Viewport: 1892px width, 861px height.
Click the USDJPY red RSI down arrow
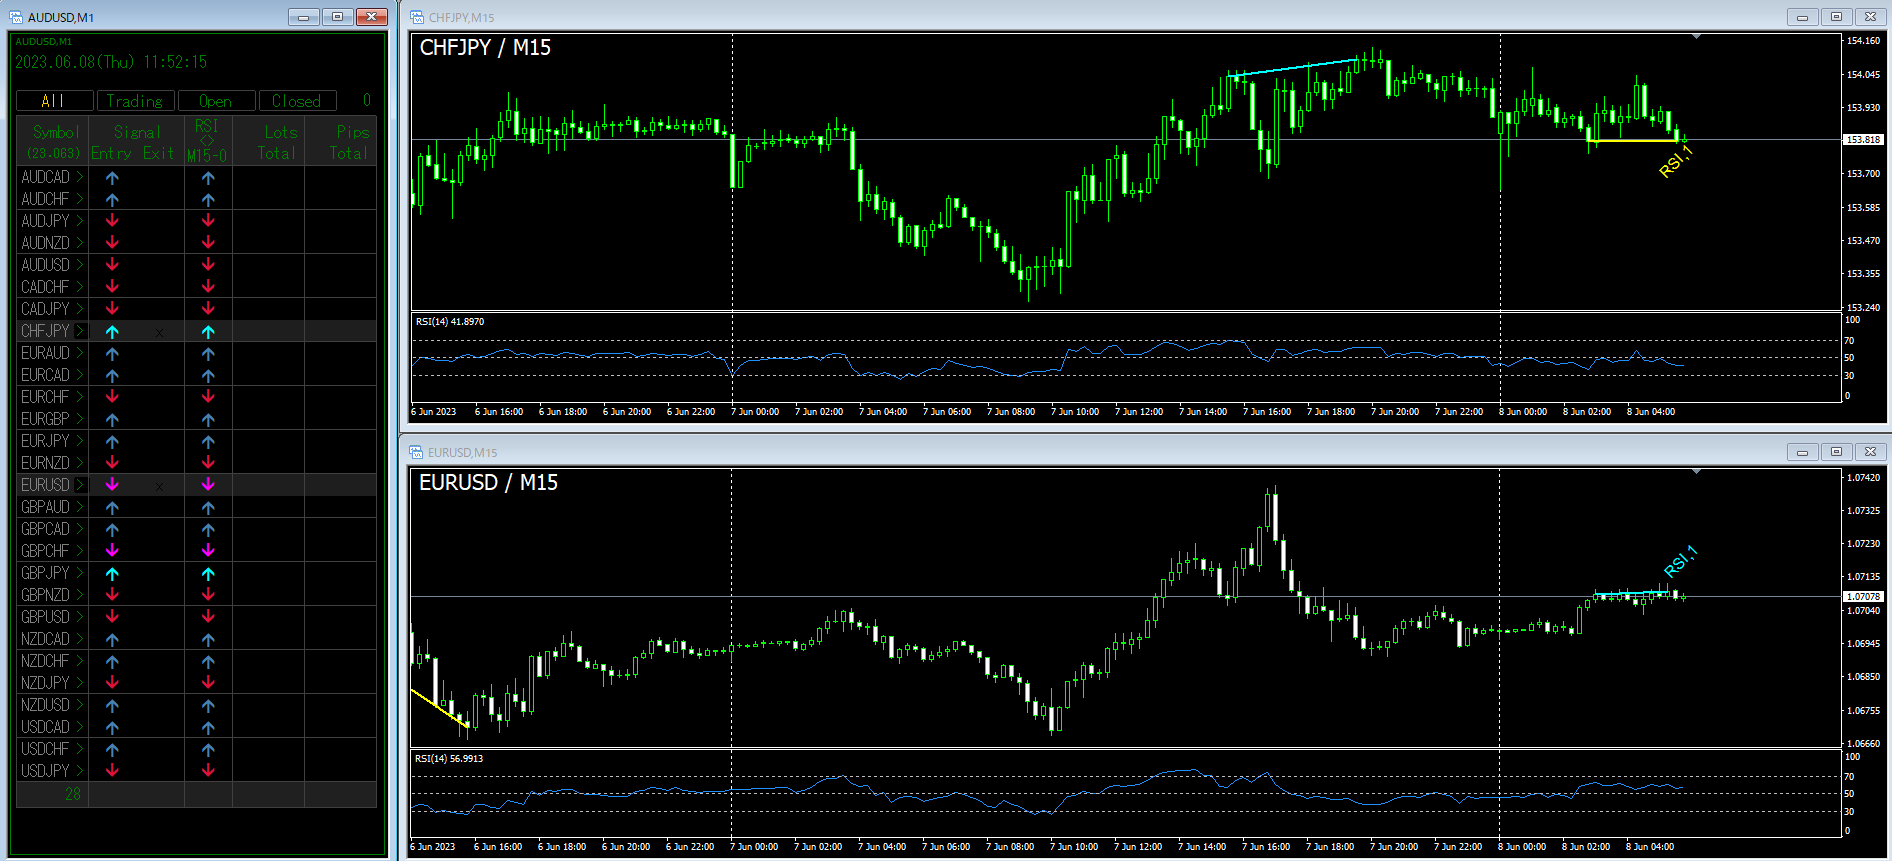[208, 771]
